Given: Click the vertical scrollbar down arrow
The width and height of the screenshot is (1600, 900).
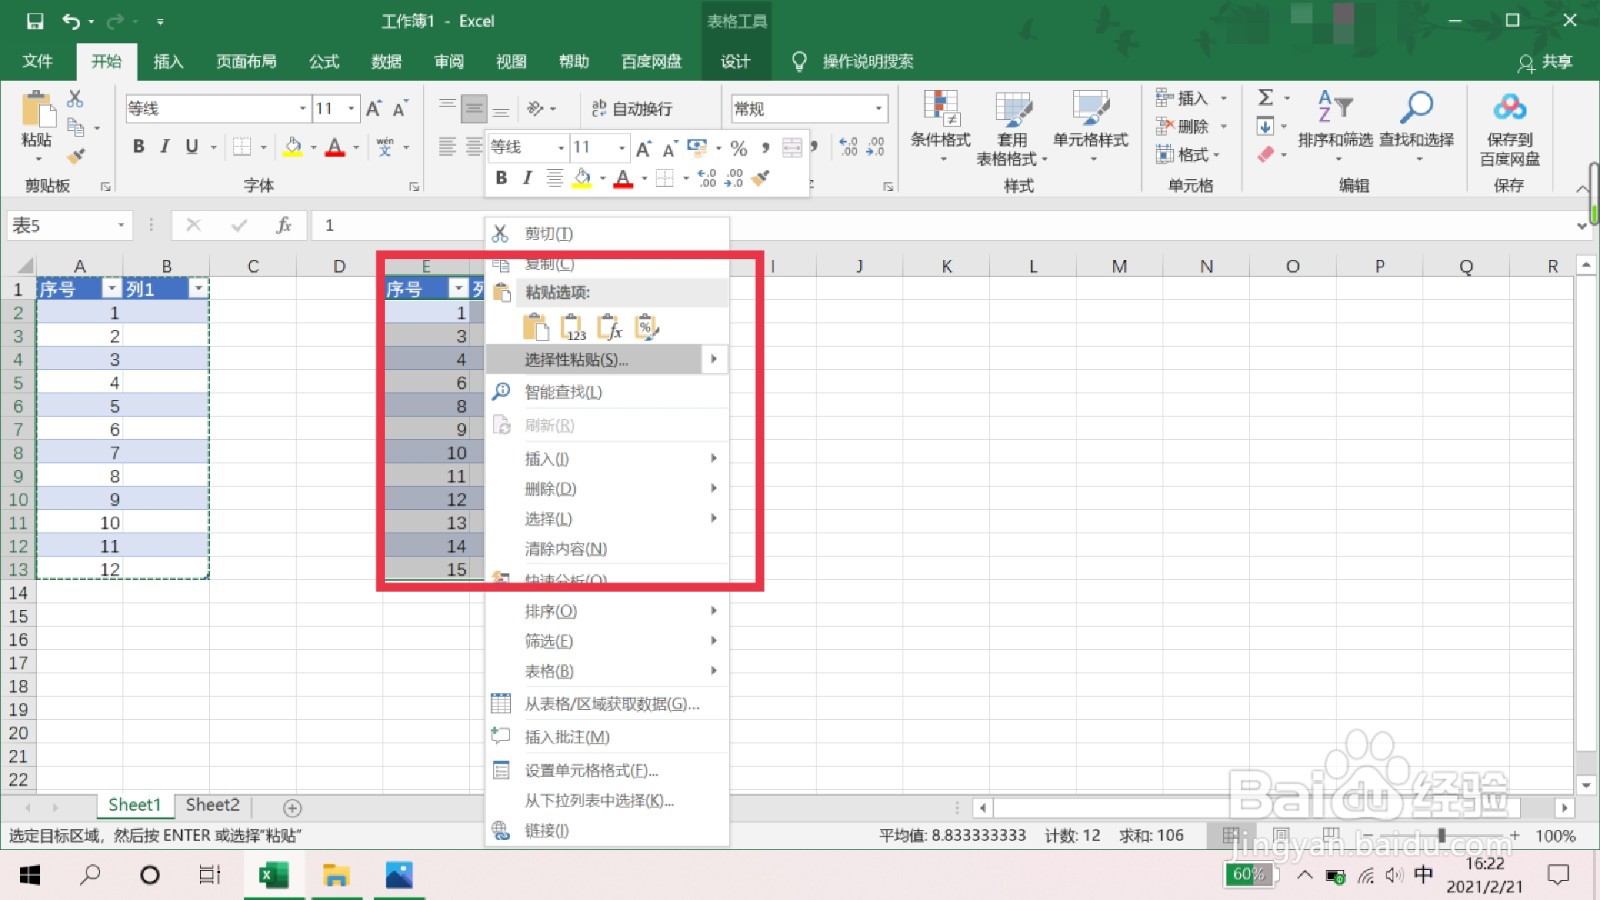Looking at the screenshot, I should [1585, 785].
